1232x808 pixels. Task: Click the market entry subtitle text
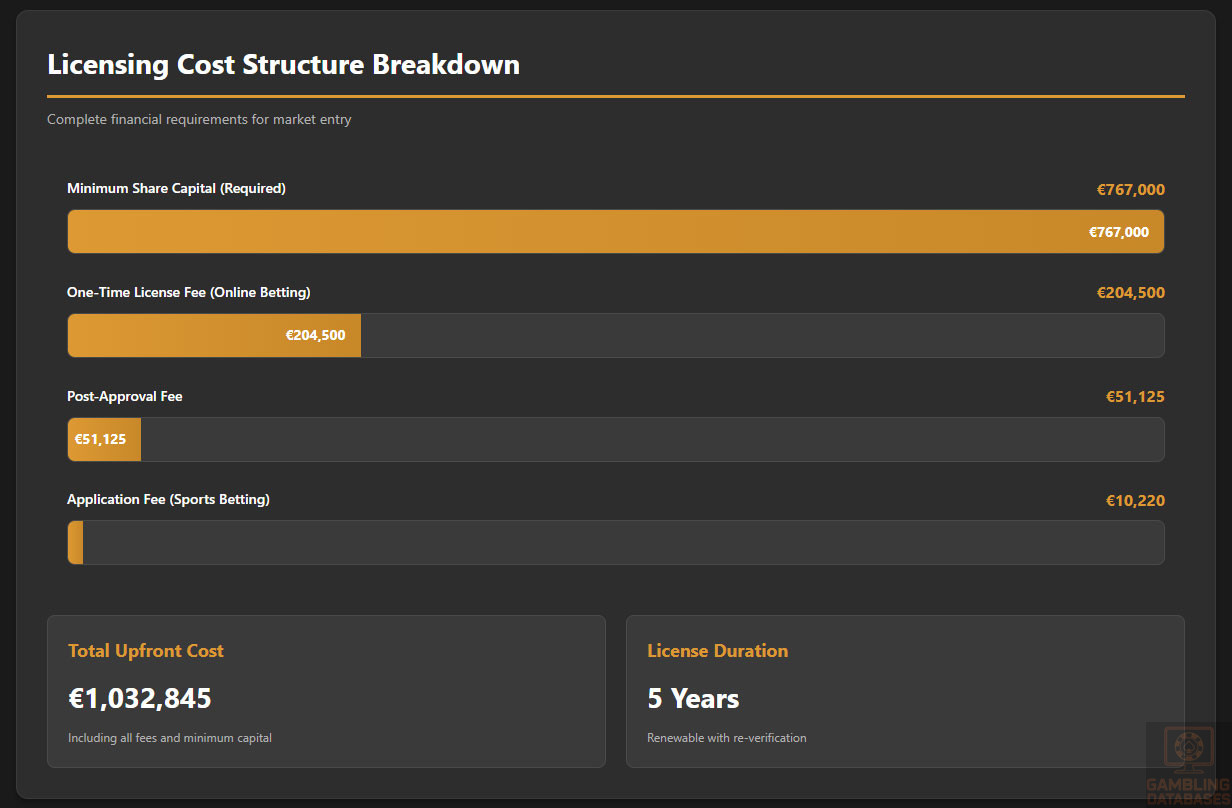pyautogui.click(x=199, y=120)
